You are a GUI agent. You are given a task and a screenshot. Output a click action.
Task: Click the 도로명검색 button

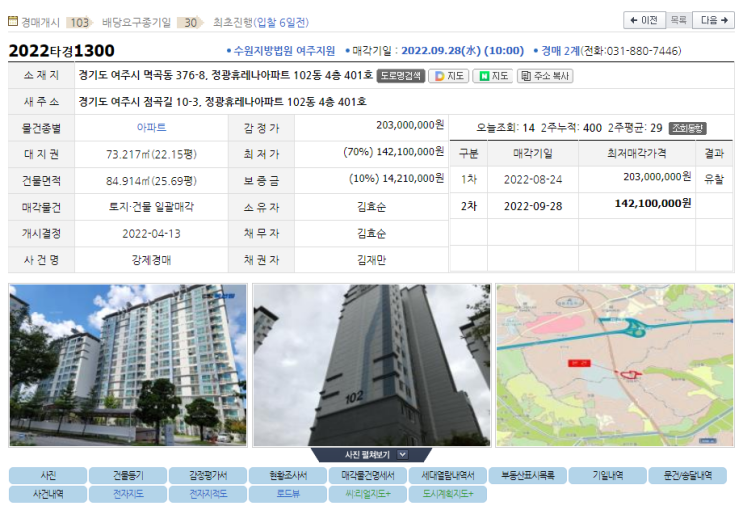400,76
